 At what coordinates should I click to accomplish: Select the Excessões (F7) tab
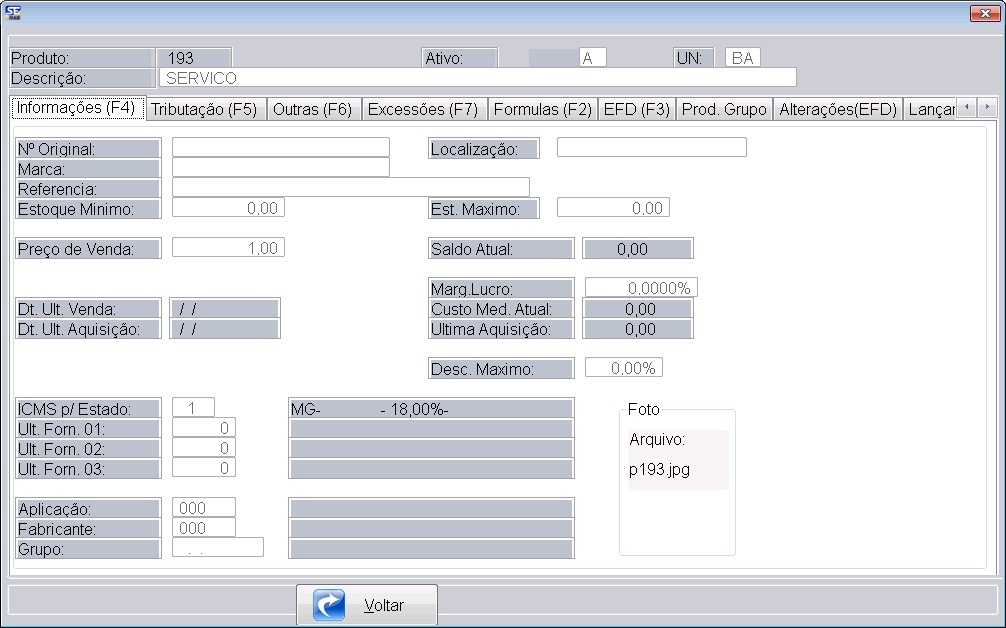422,109
